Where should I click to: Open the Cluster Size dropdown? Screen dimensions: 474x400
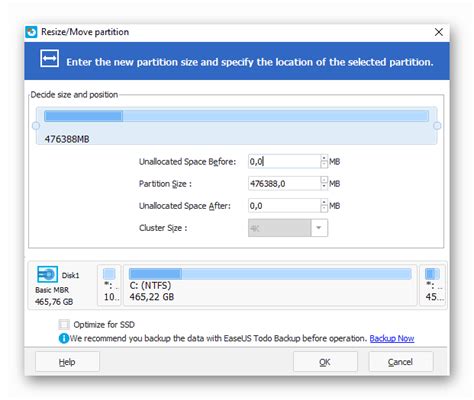click(319, 228)
